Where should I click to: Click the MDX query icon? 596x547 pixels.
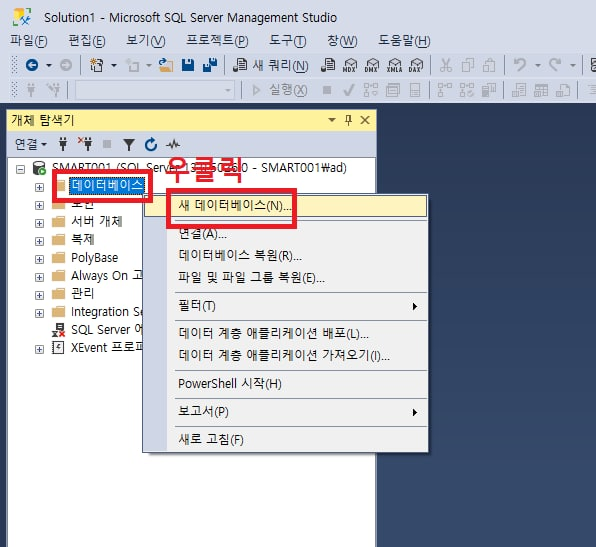(350, 65)
